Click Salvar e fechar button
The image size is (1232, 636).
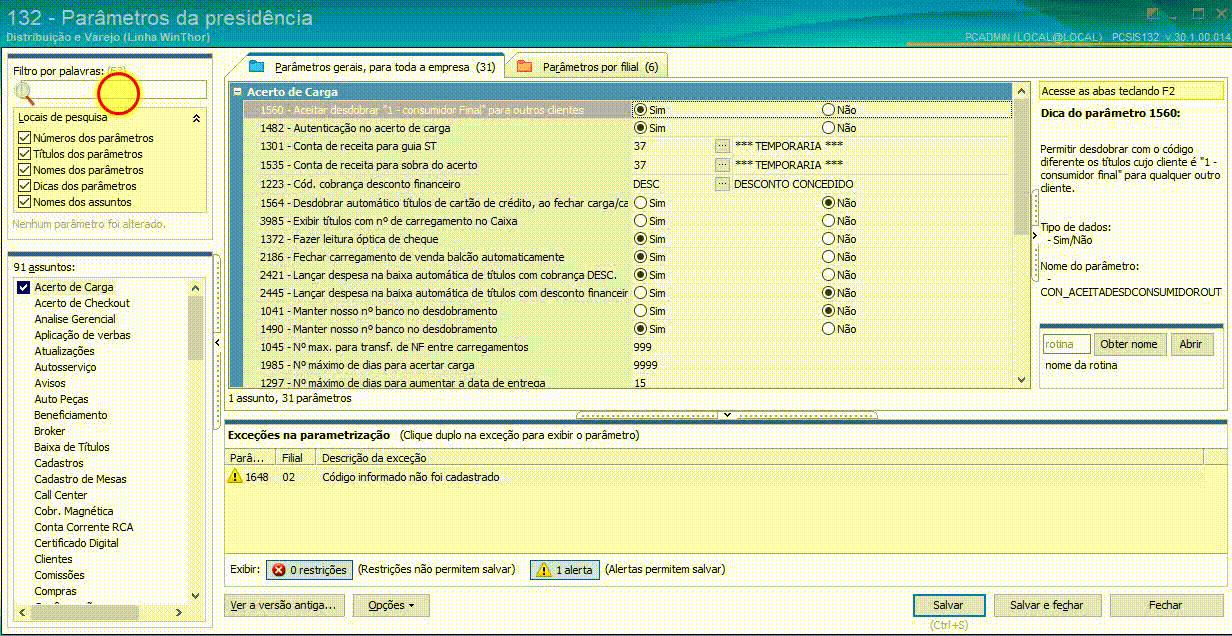1047,605
